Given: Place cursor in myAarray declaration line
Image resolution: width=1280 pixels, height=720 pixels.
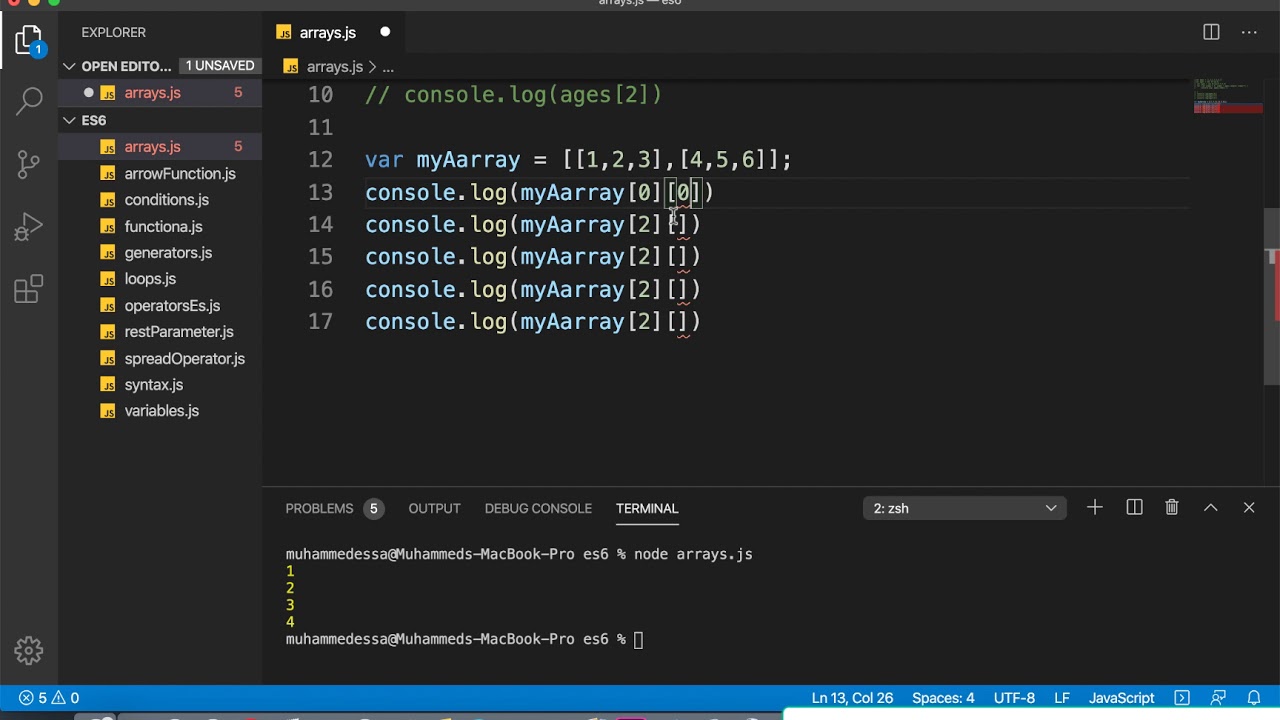Looking at the screenshot, I should (578, 160).
